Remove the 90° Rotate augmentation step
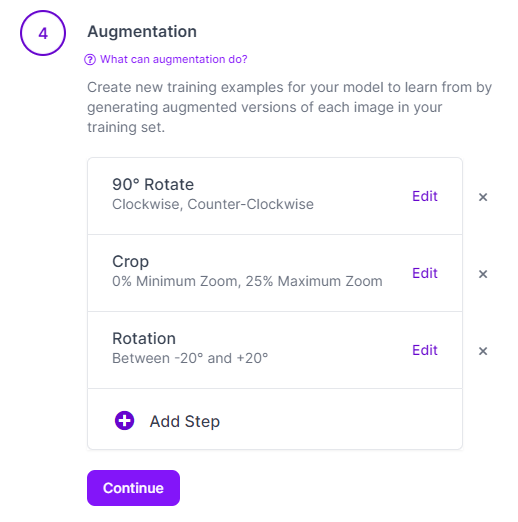Viewport: 518px width, 522px height. point(483,197)
